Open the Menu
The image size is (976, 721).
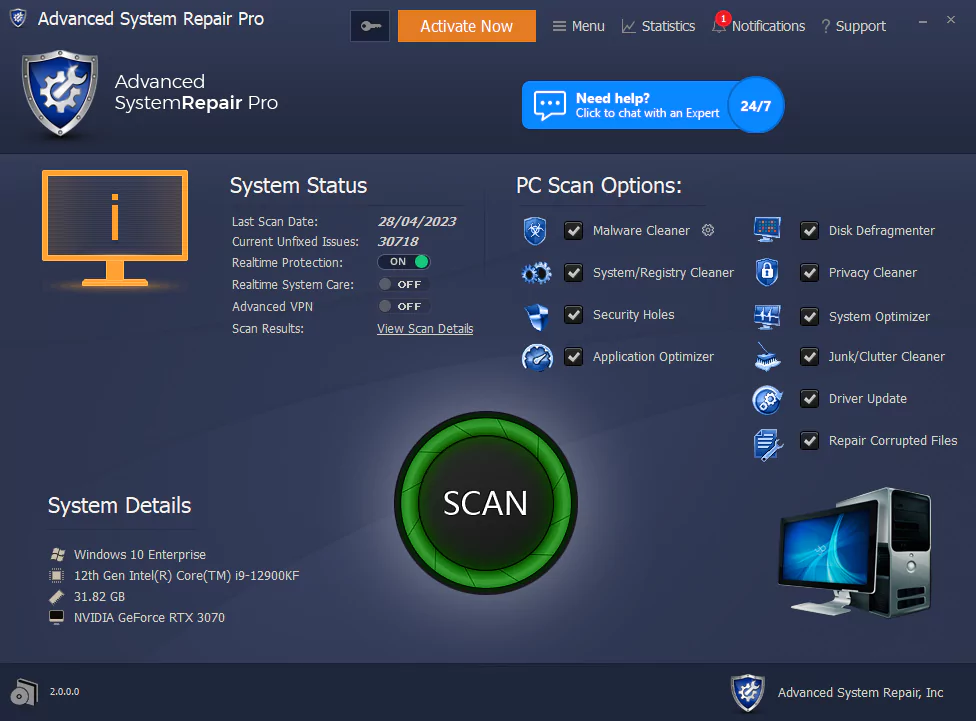tap(578, 25)
